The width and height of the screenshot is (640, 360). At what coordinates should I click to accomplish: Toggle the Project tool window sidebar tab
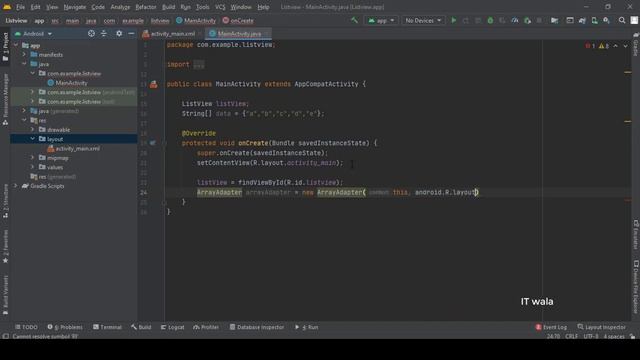(x=5, y=47)
